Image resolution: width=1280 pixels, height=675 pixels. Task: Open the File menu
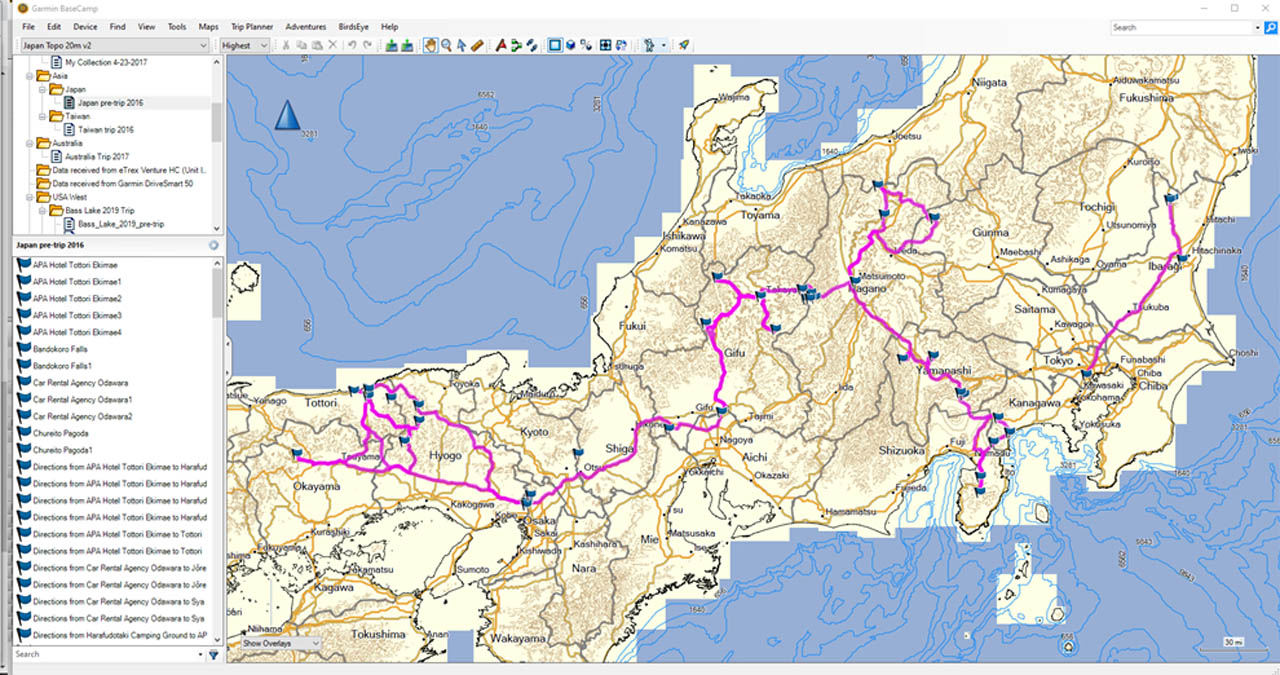[28, 27]
